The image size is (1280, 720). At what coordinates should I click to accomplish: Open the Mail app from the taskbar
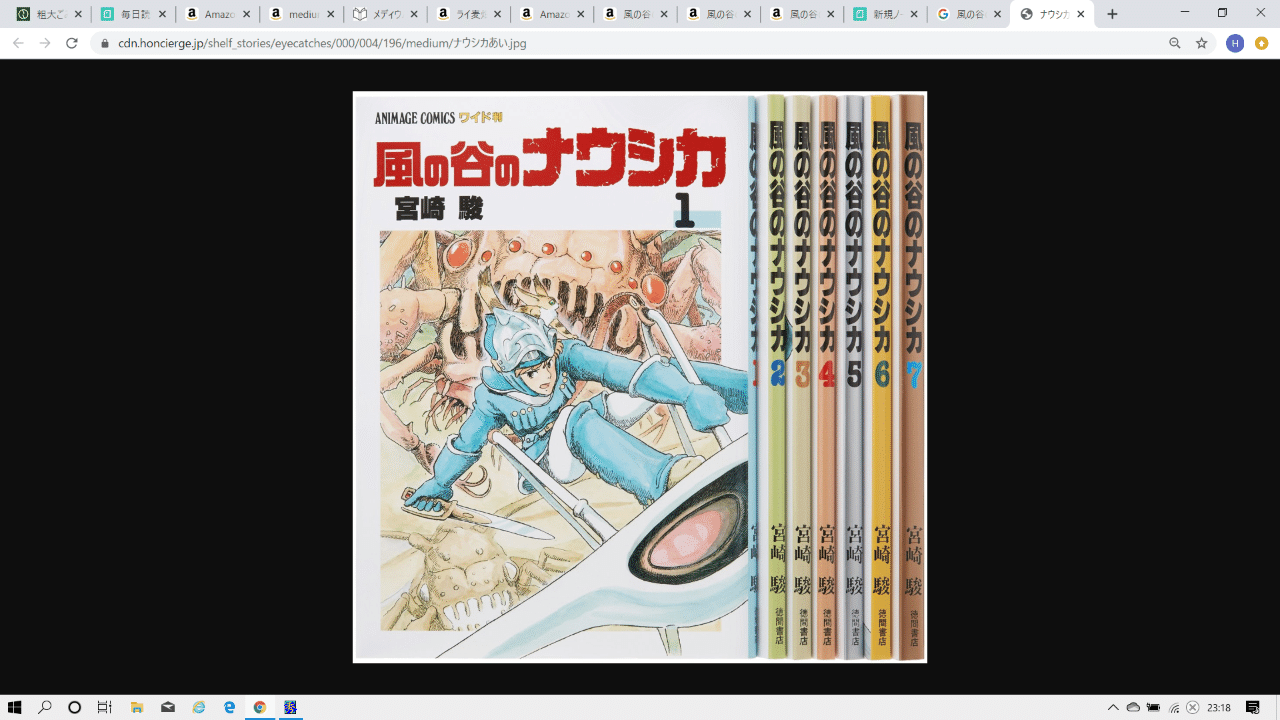(x=168, y=707)
